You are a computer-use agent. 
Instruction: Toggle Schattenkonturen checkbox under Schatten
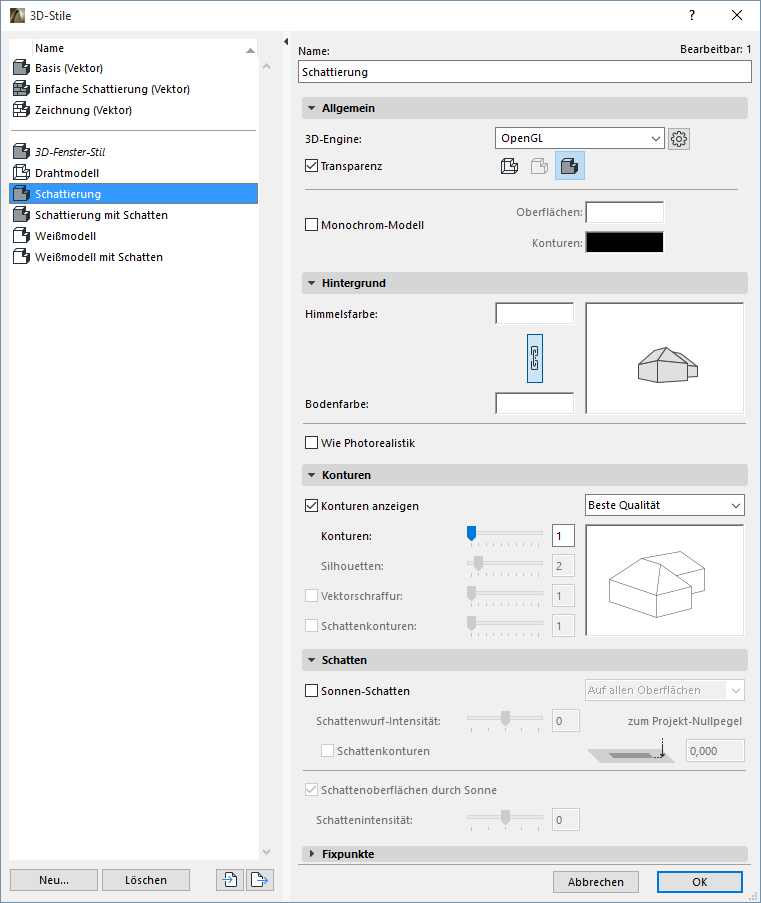(x=327, y=750)
